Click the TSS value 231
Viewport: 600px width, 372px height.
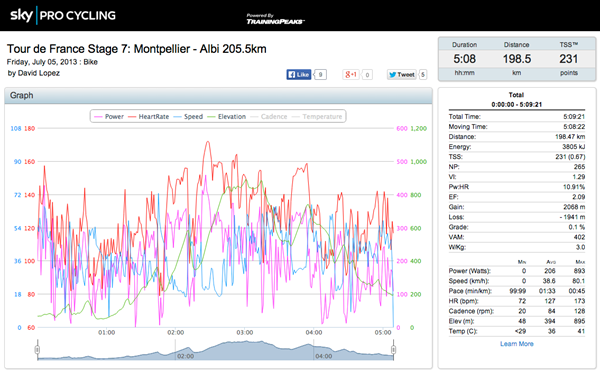(x=569, y=59)
